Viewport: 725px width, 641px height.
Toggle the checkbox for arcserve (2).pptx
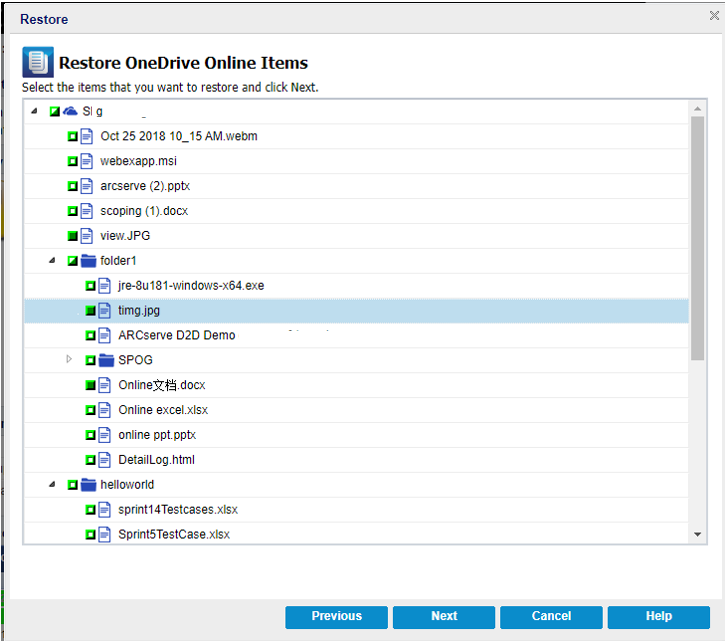[x=72, y=186]
